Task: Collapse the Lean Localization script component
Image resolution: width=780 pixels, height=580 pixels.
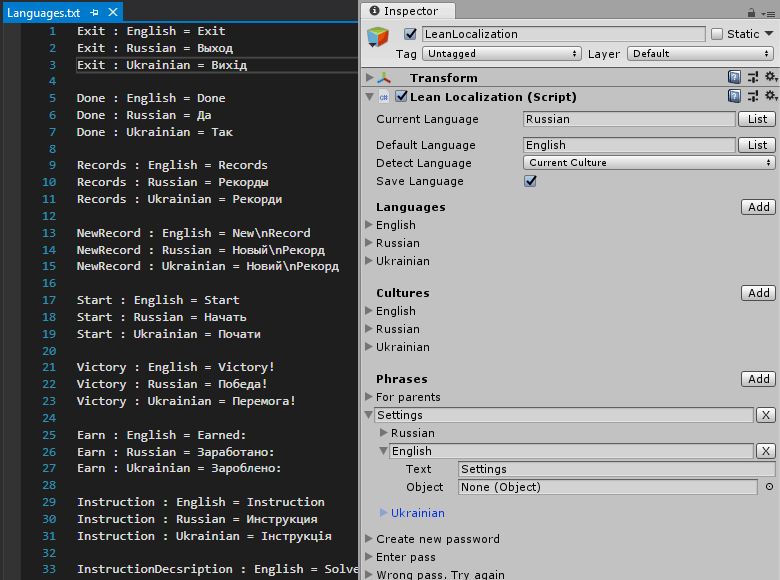Action: pyautogui.click(x=370, y=97)
